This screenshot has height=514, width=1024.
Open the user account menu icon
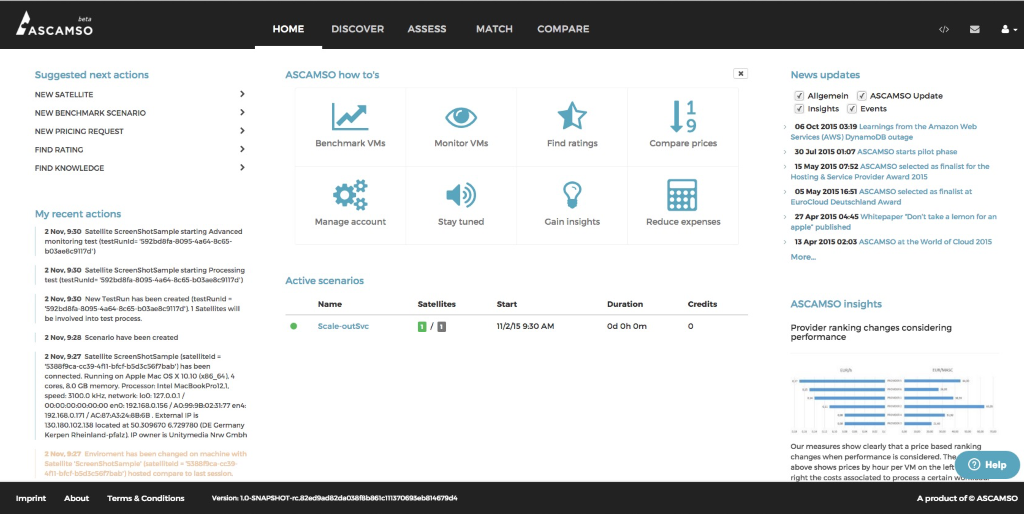click(1008, 29)
